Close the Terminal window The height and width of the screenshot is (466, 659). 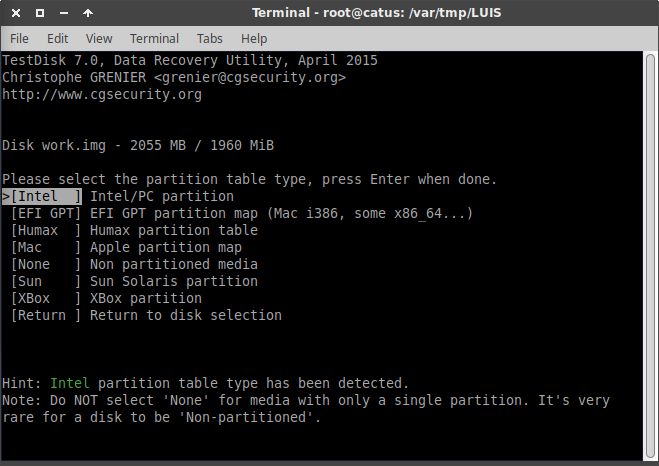tap(14, 14)
